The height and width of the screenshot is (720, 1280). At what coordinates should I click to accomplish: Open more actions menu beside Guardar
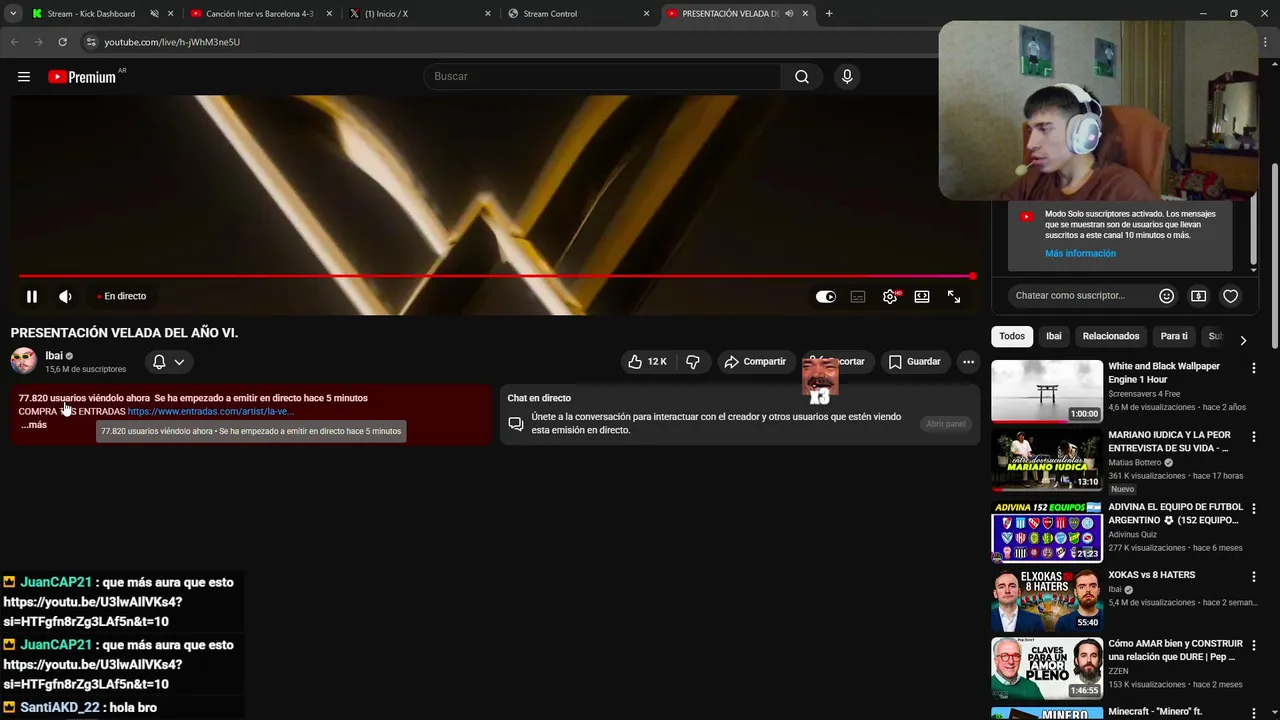968,361
